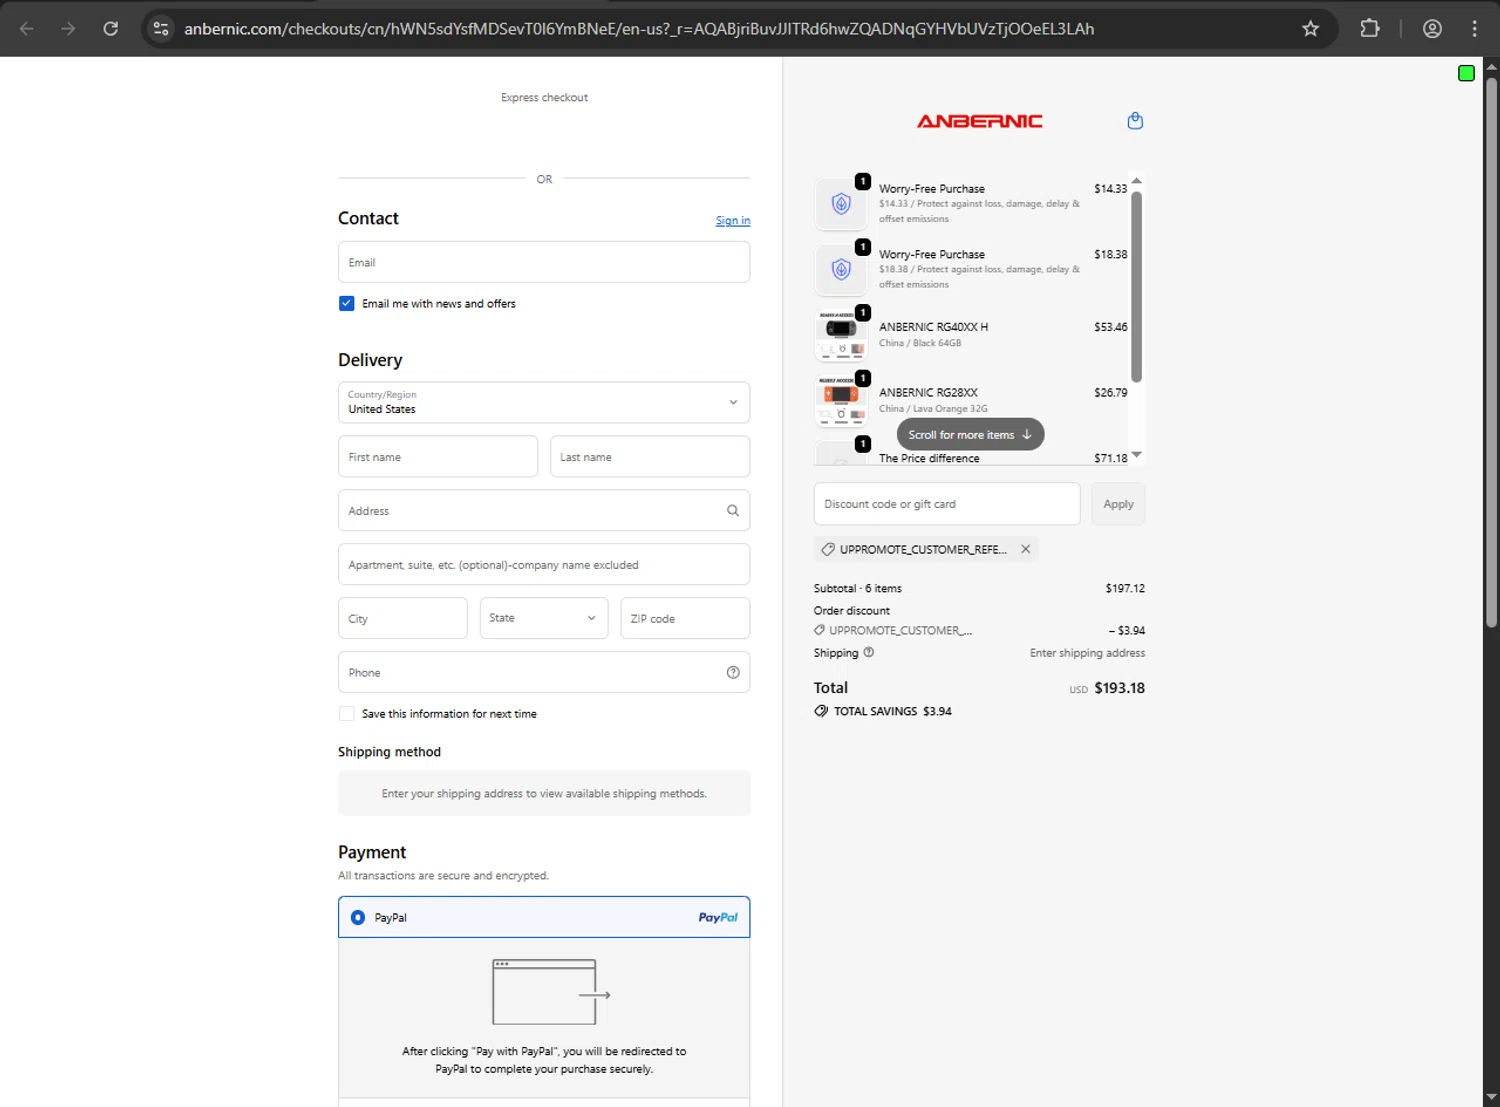
Task: Click 'The Price difference' item text
Action: [929, 458]
